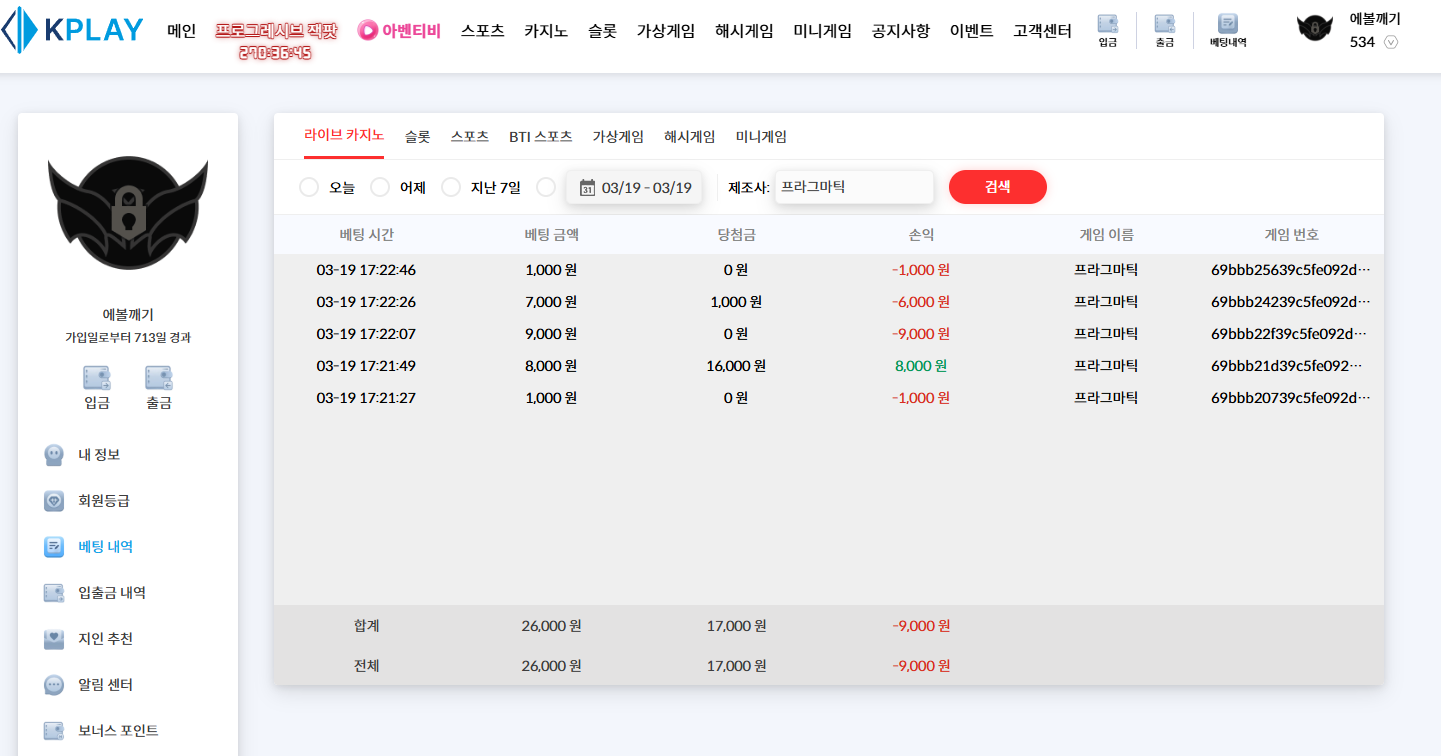The height and width of the screenshot is (756, 1441).
Task: Open betting history icon in header
Action: tap(1228, 30)
